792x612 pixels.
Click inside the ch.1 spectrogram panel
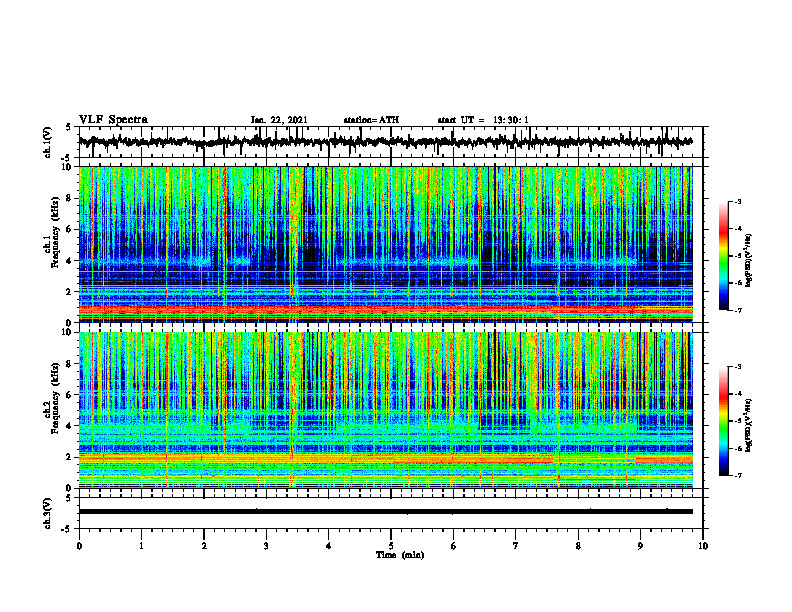(x=385, y=244)
